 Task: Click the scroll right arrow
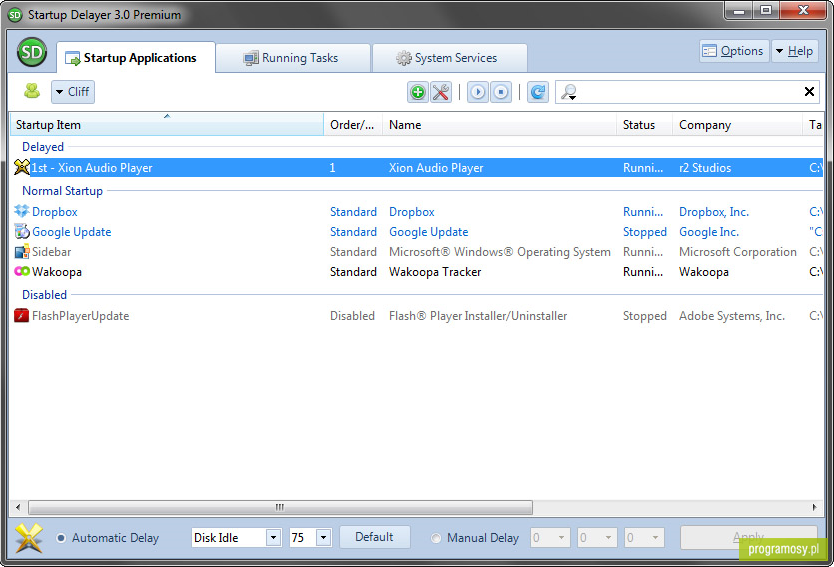pyautogui.click(x=814, y=507)
